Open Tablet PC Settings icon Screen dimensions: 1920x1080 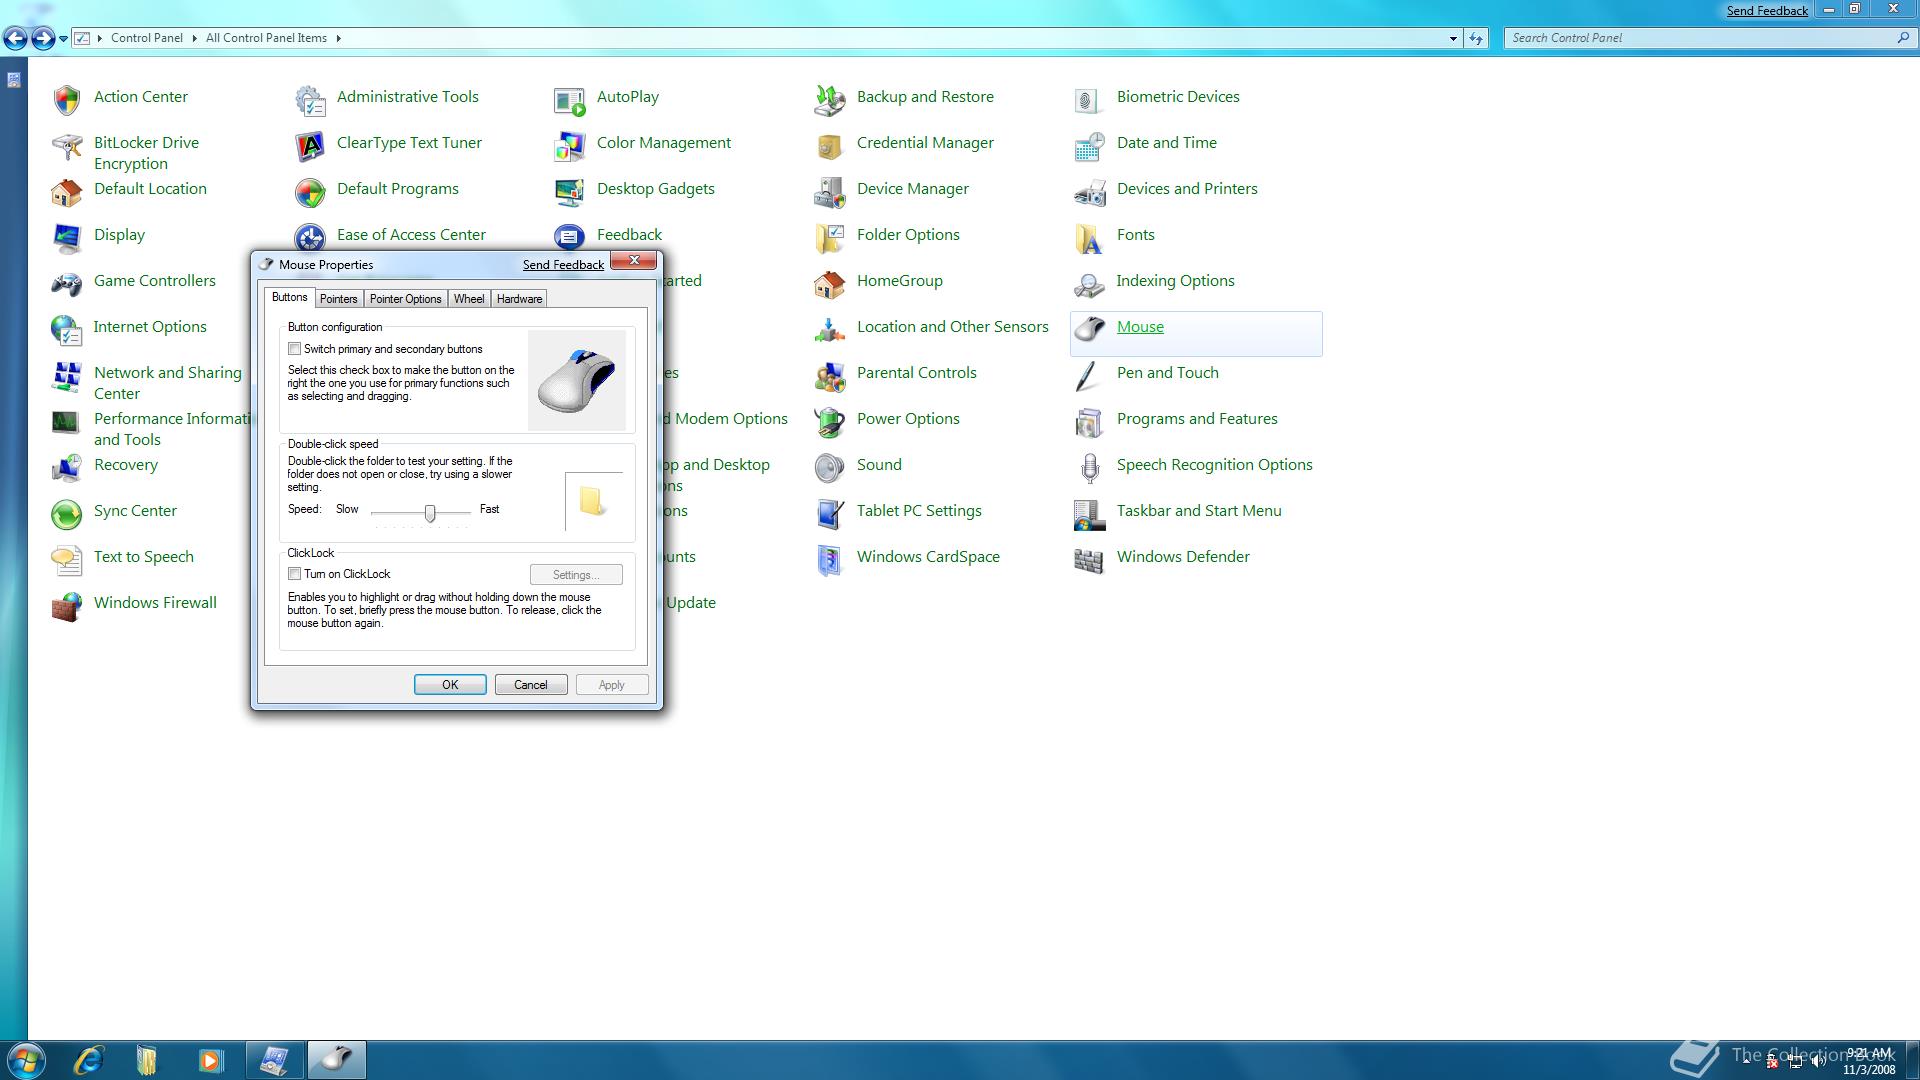[830, 514]
